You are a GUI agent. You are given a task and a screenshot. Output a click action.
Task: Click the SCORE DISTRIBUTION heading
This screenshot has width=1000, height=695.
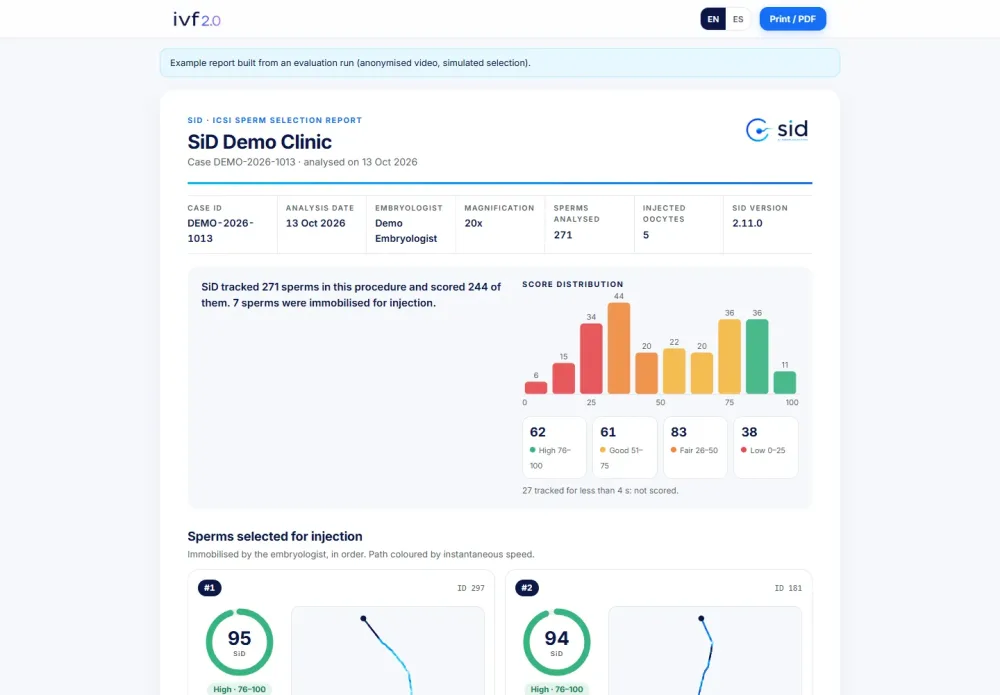coord(572,284)
